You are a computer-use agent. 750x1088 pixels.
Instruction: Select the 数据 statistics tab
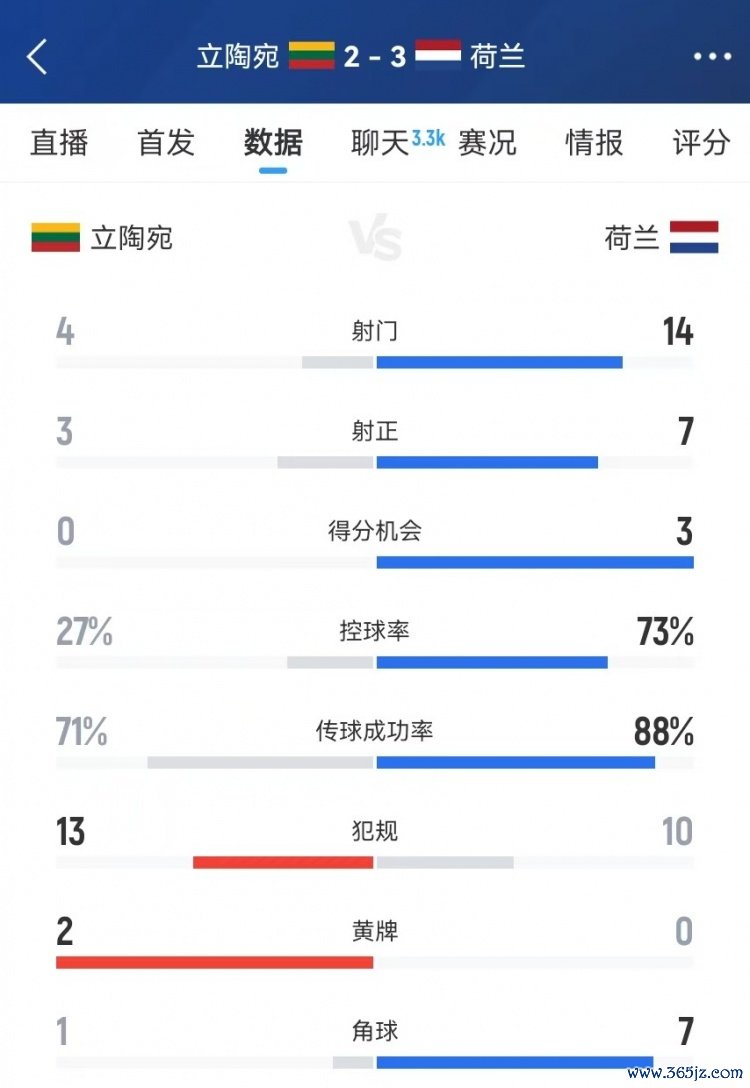click(273, 143)
